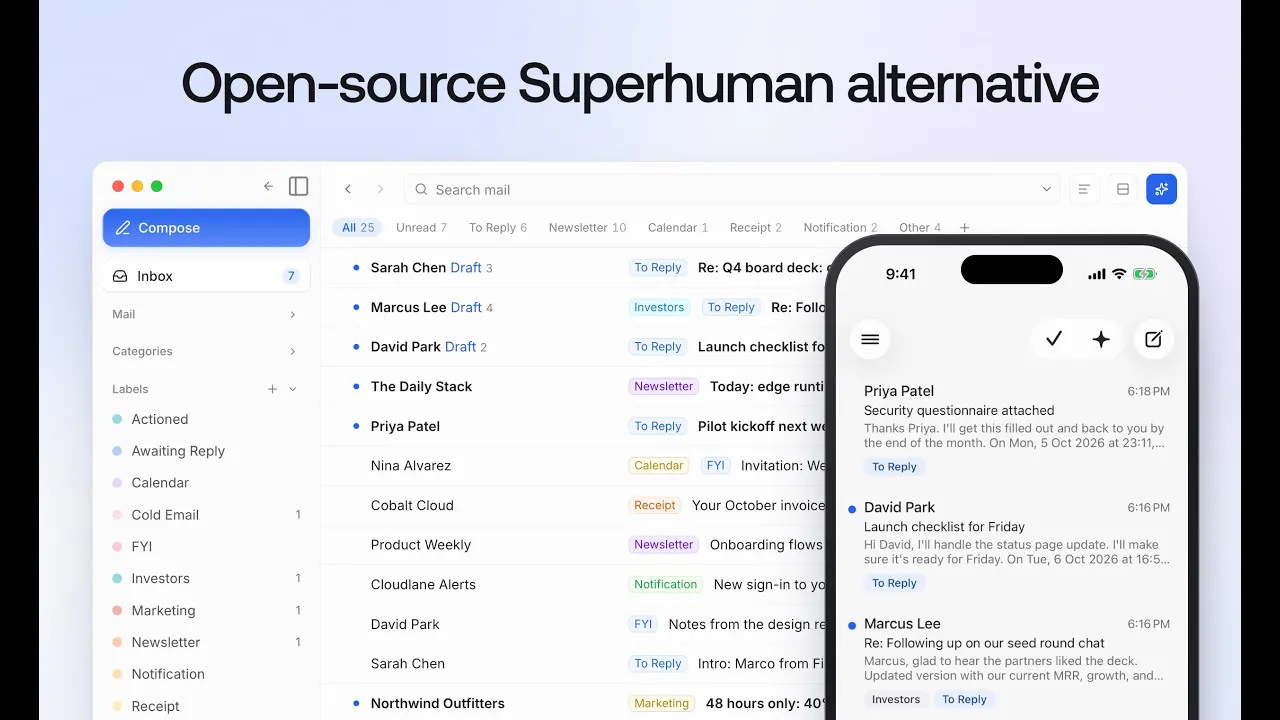Screen dimensions: 1280x720
Task: Go forward with the next chevron
Action: (380, 189)
